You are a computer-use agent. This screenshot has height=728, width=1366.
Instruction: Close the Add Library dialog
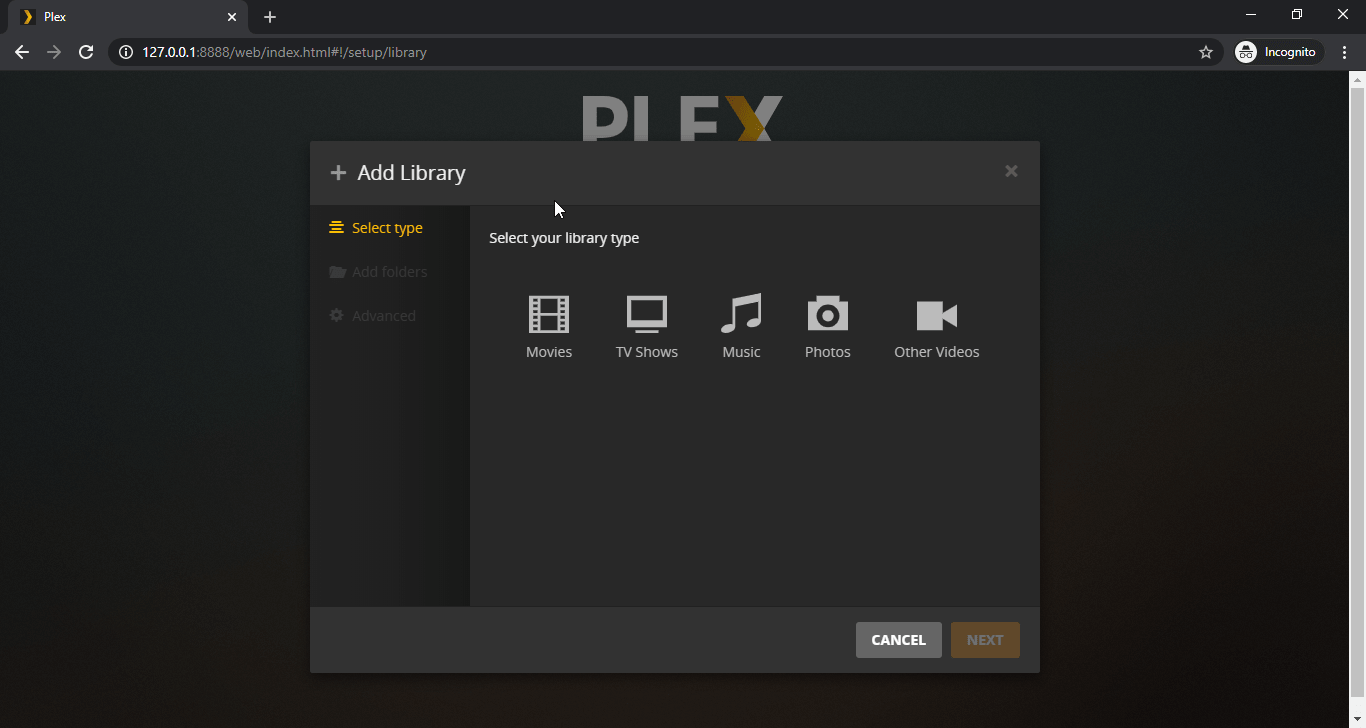point(1011,171)
